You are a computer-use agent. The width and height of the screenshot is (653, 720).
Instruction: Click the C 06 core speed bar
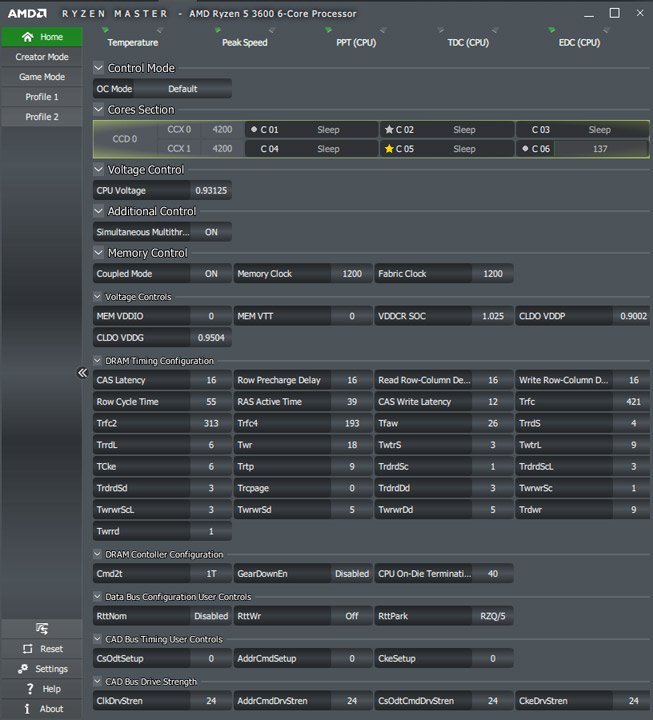(601, 149)
